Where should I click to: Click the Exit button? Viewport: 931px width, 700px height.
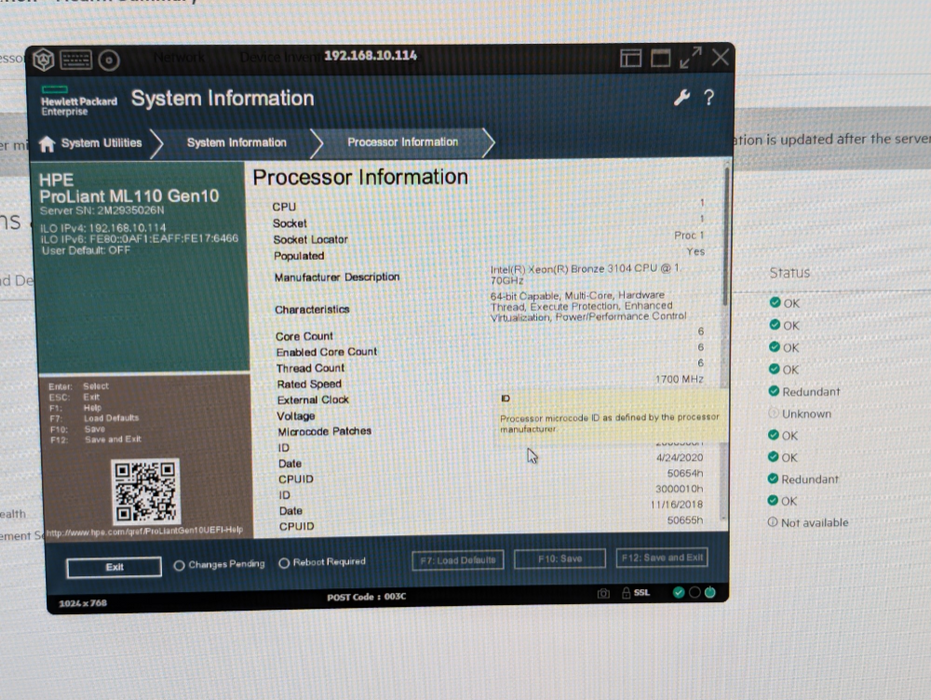point(114,567)
